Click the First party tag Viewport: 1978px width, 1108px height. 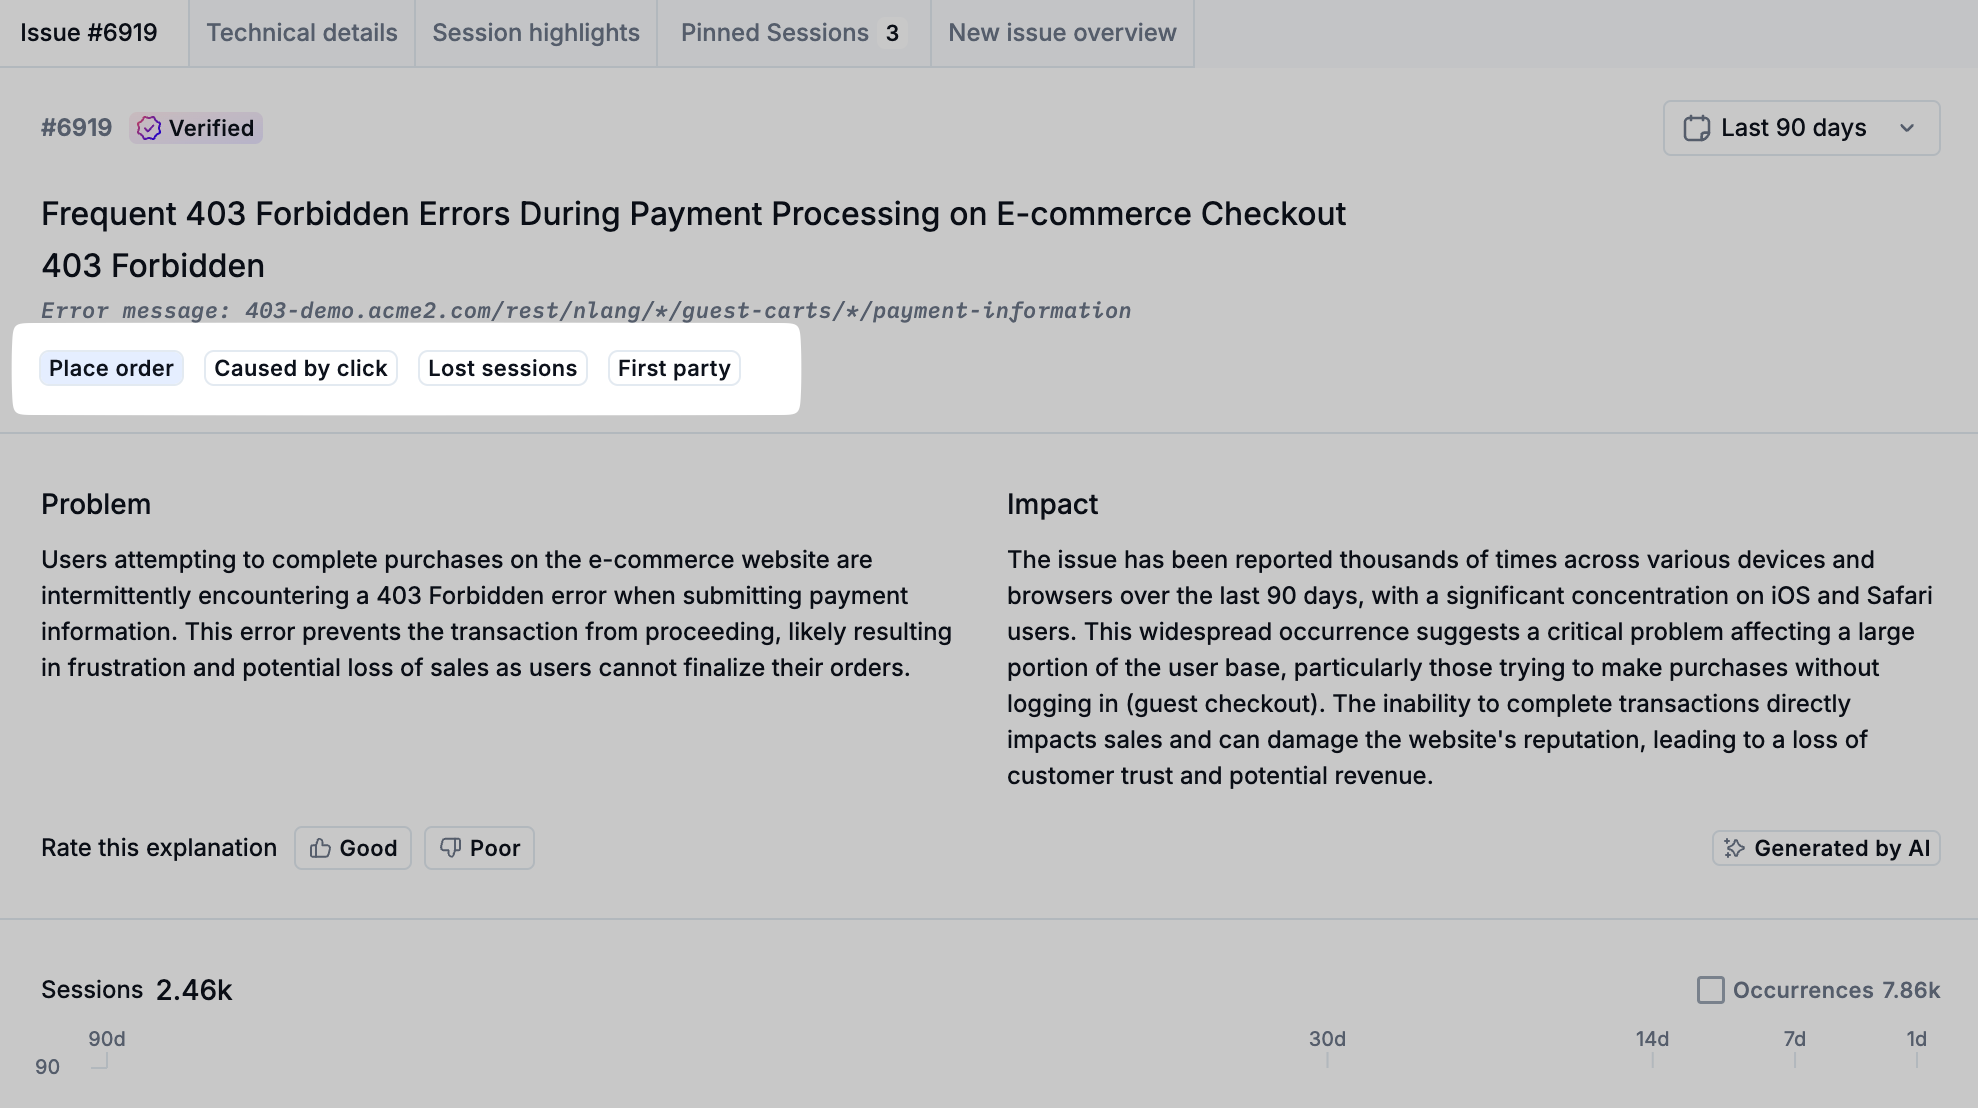coord(674,368)
